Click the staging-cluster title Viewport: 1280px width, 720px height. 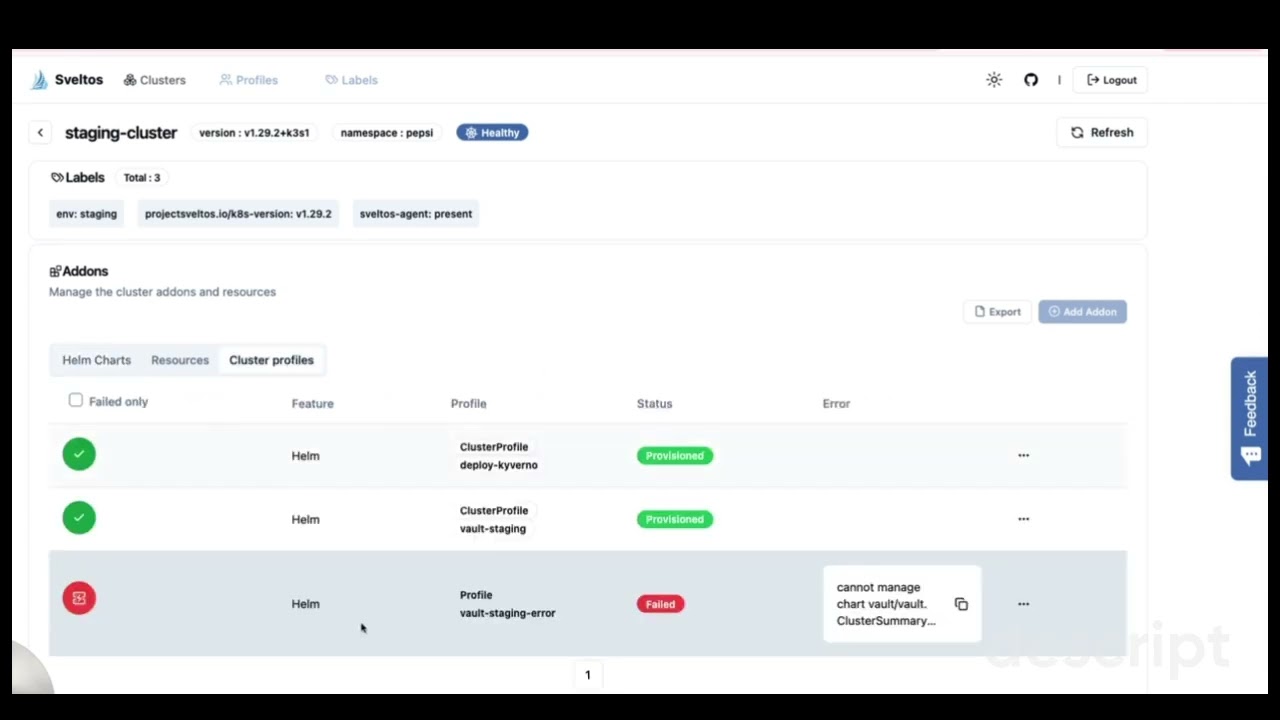[x=121, y=132]
